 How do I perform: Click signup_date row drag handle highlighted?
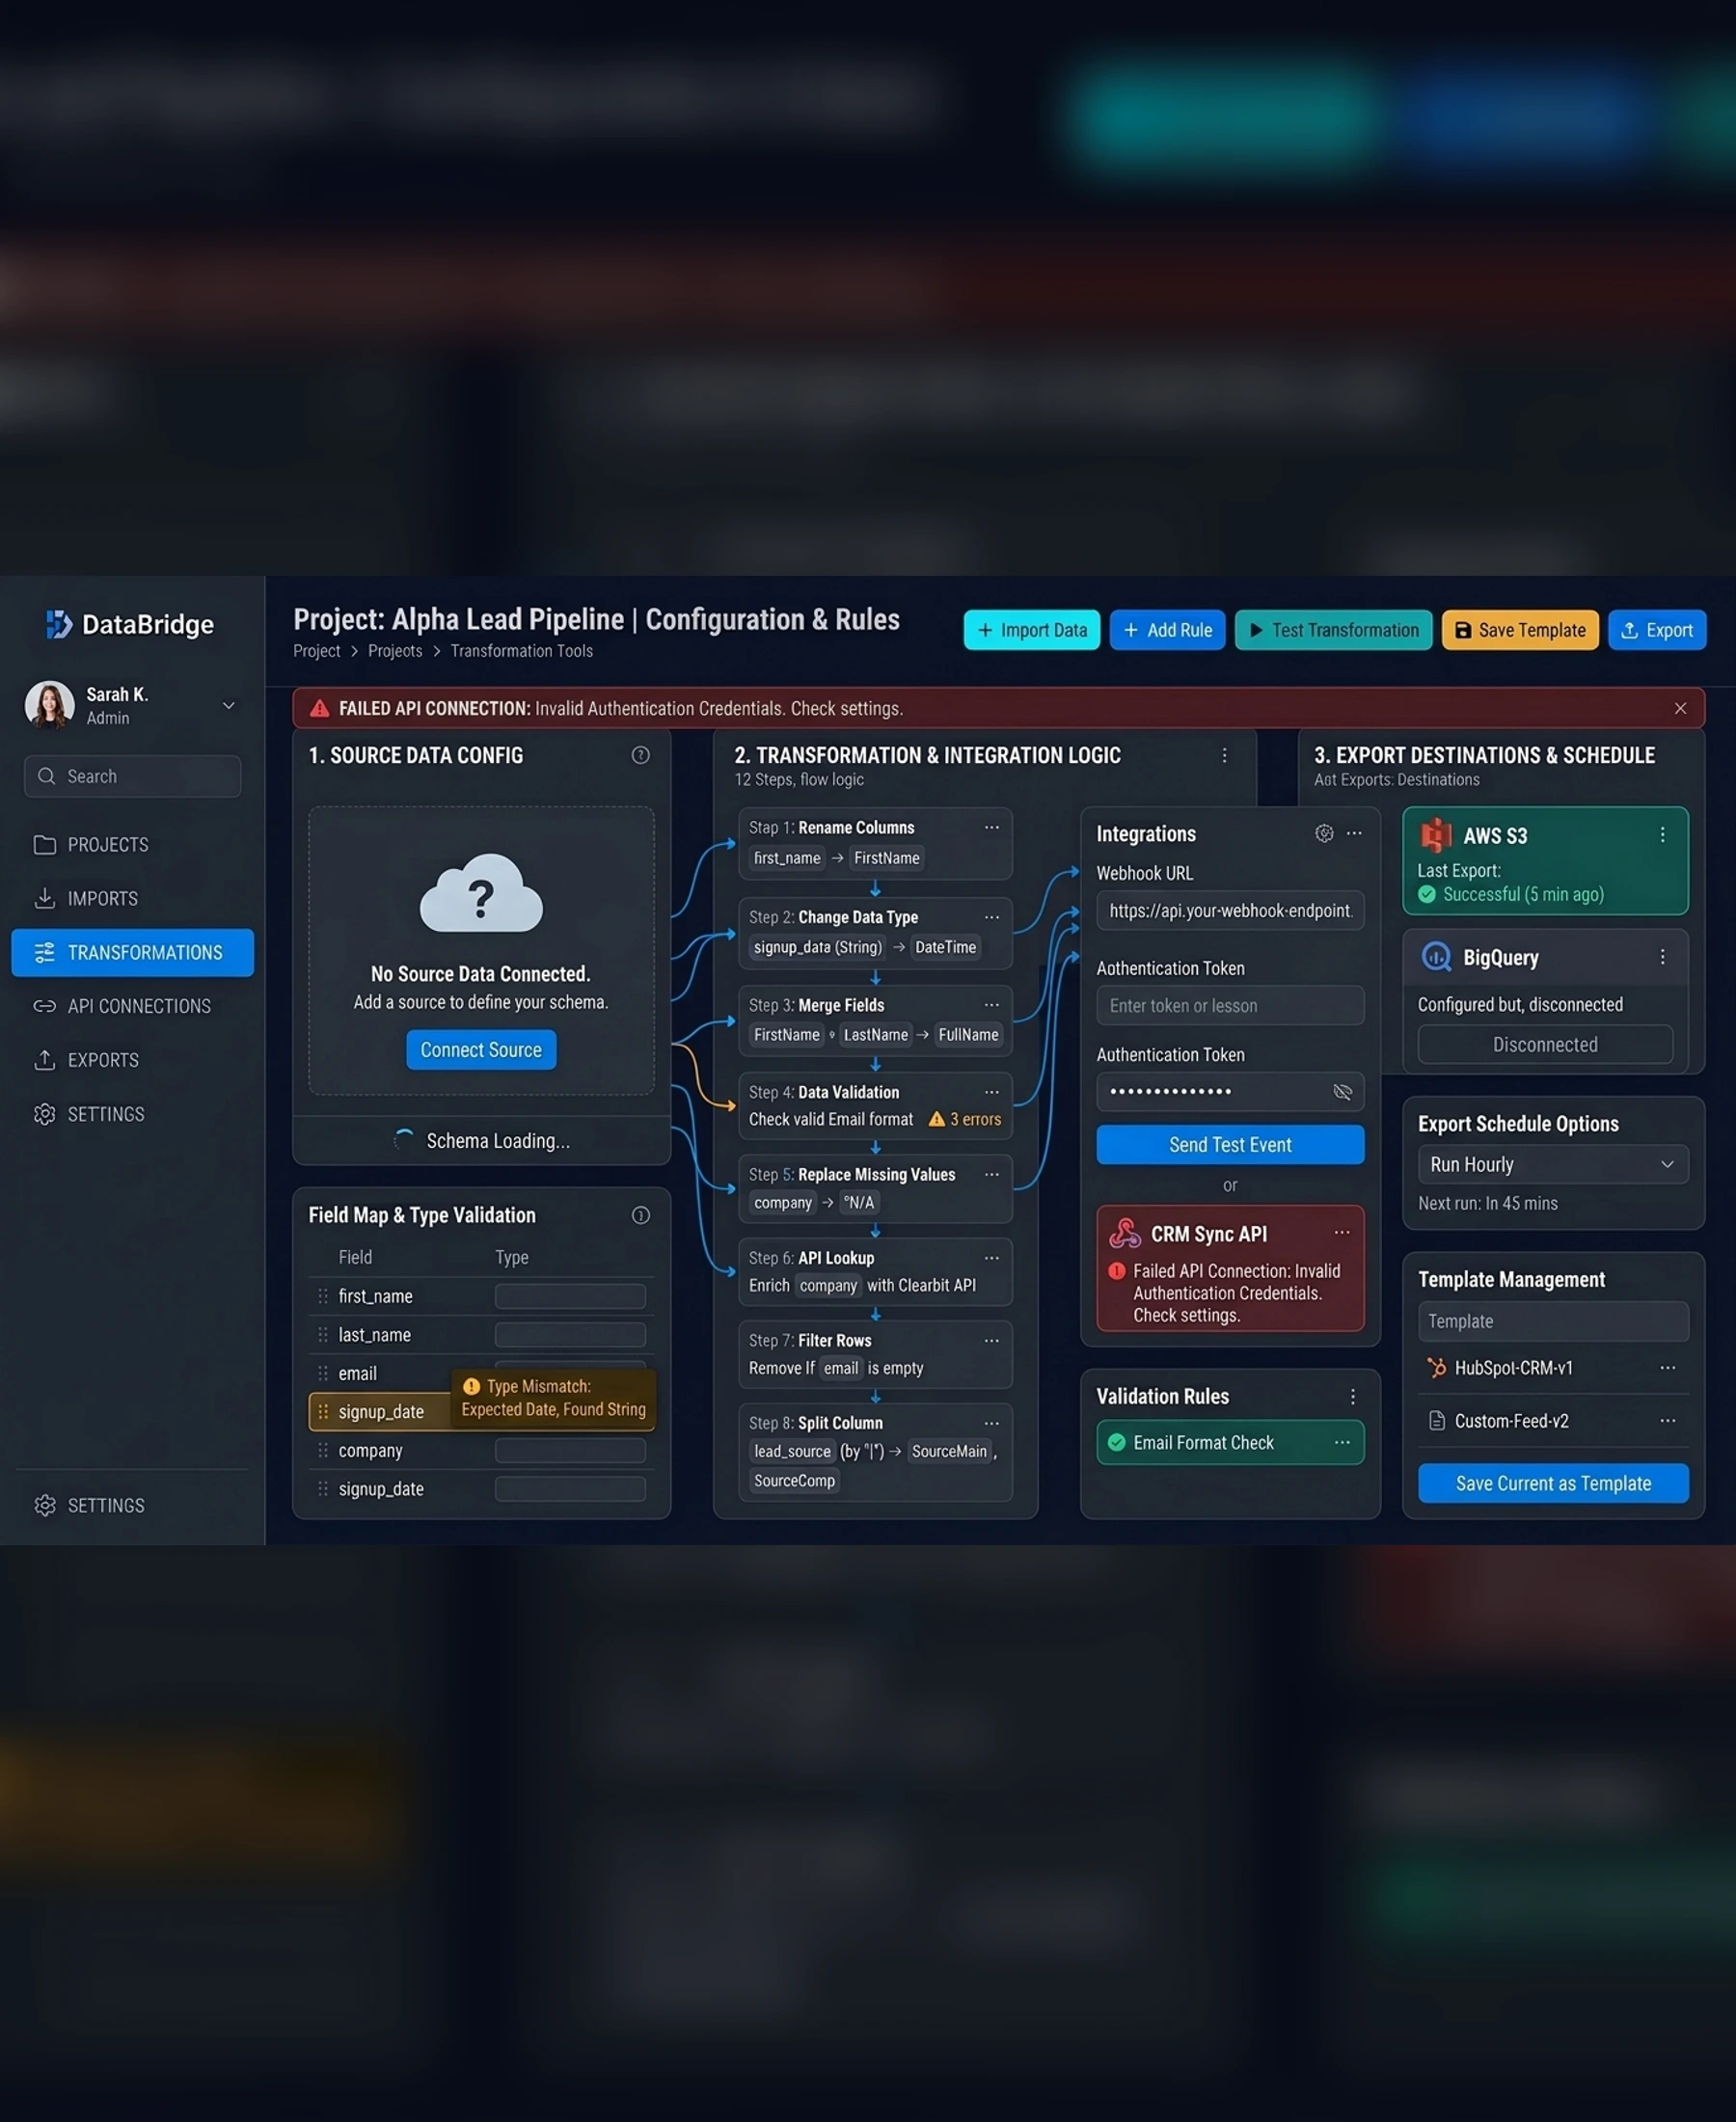click(x=323, y=1412)
